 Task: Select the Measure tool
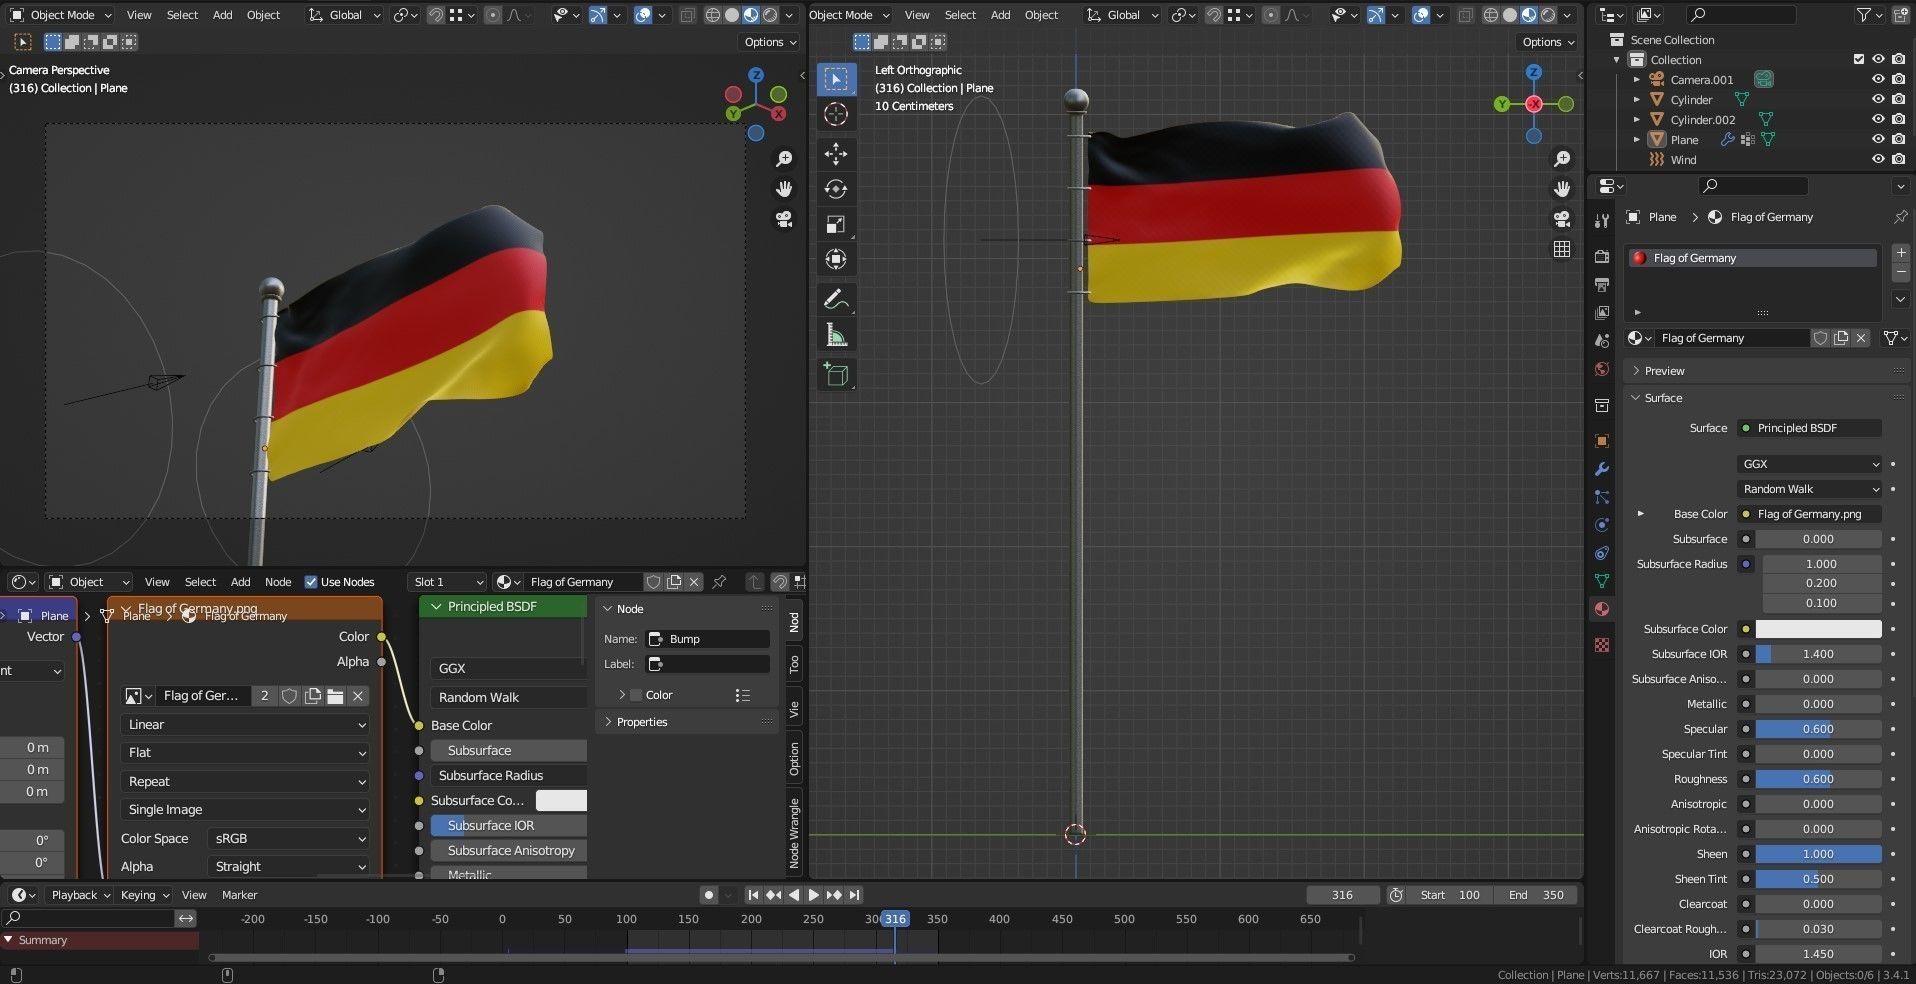pos(836,334)
